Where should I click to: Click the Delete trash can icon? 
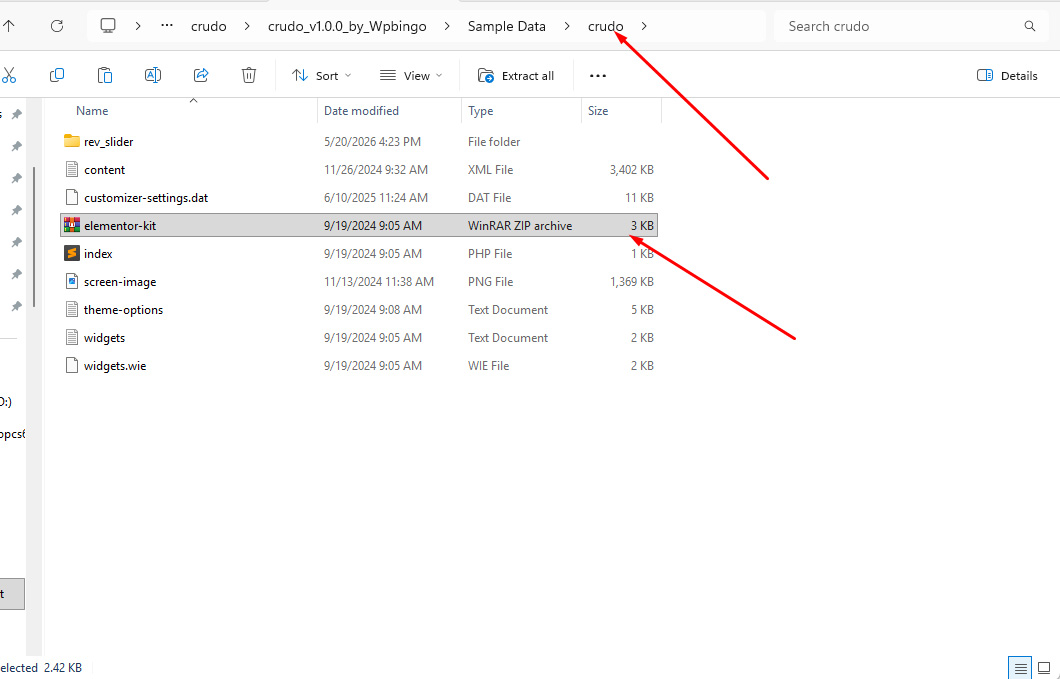tap(249, 75)
